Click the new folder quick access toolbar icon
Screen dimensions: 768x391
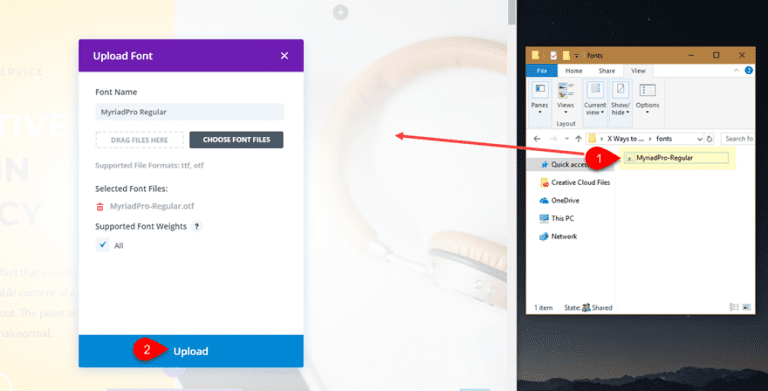coord(566,55)
